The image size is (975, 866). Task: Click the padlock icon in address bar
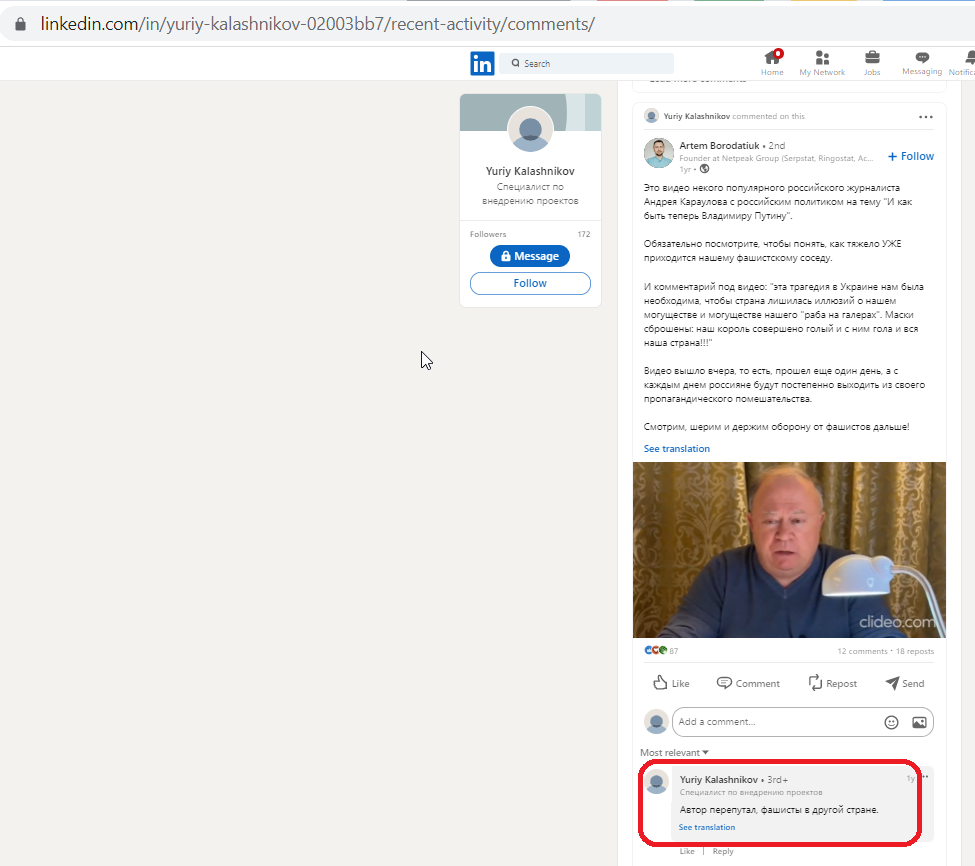21,24
